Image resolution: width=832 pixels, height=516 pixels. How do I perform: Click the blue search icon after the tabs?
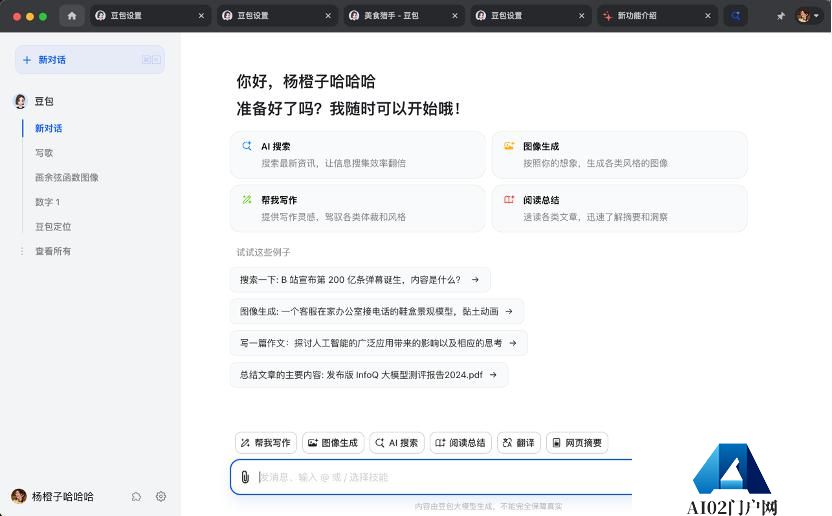pos(735,16)
